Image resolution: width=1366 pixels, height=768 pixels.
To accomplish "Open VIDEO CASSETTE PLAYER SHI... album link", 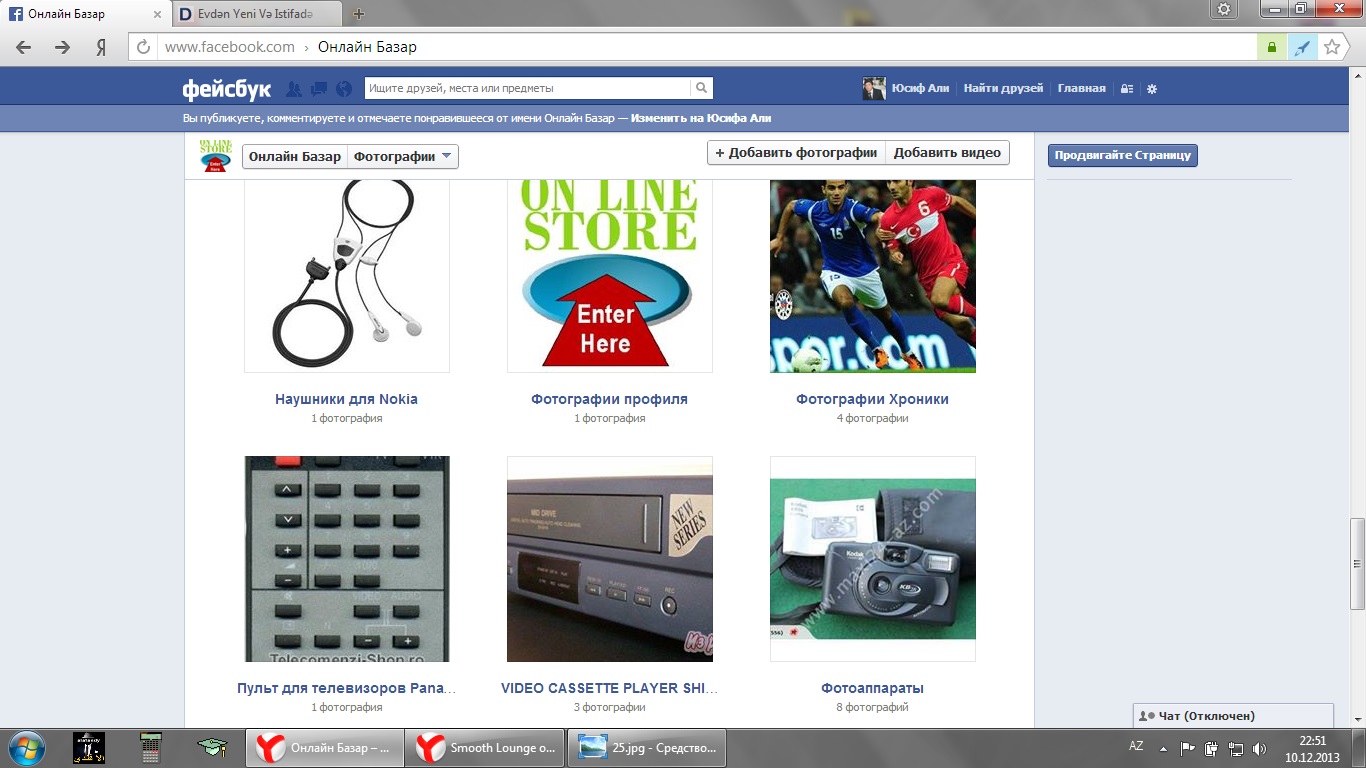I will coord(609,688).
